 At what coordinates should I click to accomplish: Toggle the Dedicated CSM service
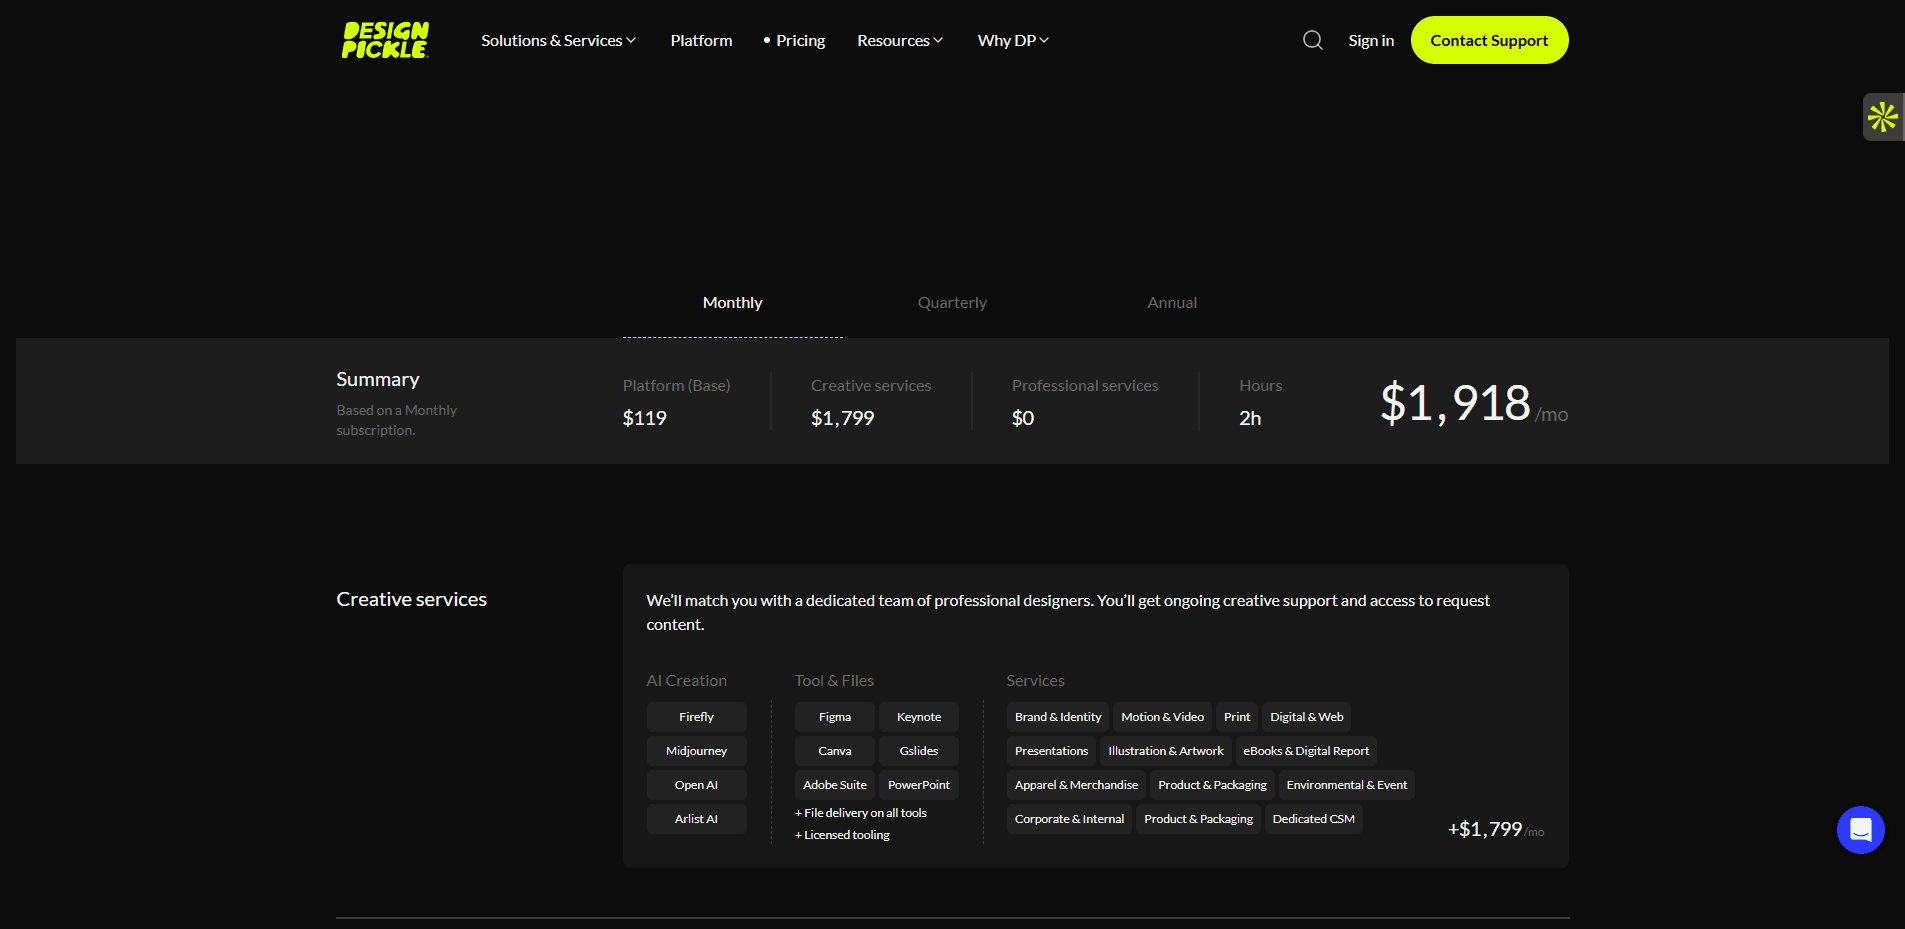(x=1313, y=818)
